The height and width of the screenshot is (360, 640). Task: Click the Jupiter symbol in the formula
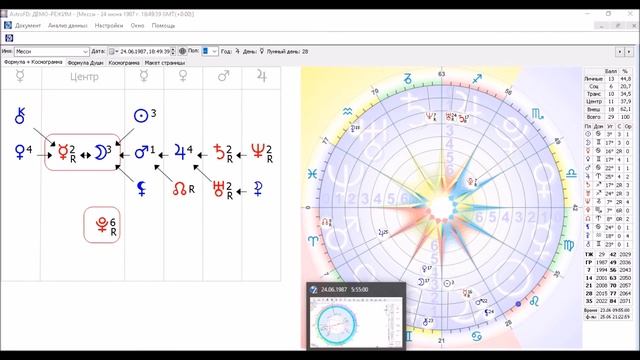click(180, 152)
